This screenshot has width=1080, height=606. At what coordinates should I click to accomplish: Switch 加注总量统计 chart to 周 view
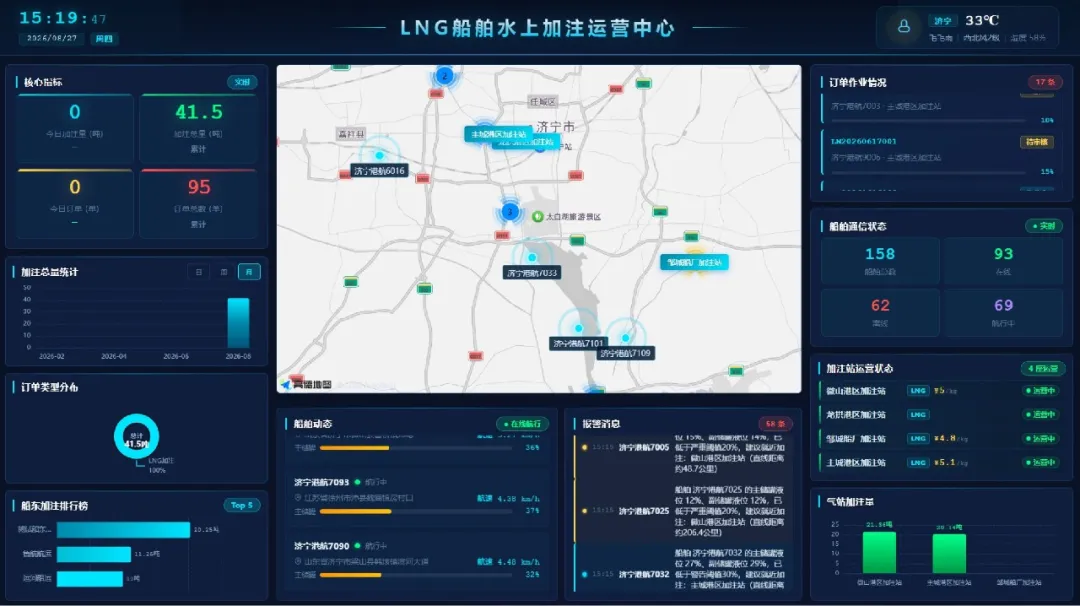point(224,272)
